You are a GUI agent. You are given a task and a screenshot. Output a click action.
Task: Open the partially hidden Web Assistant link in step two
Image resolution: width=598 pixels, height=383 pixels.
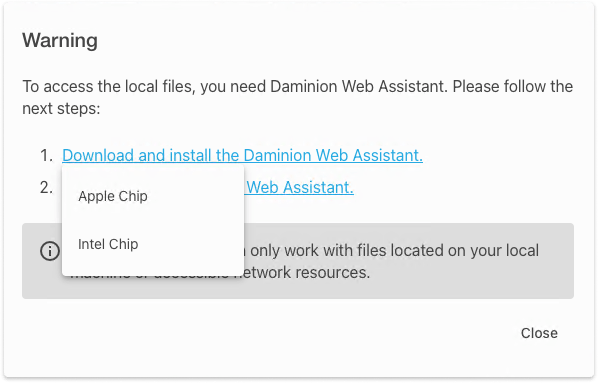299,187
